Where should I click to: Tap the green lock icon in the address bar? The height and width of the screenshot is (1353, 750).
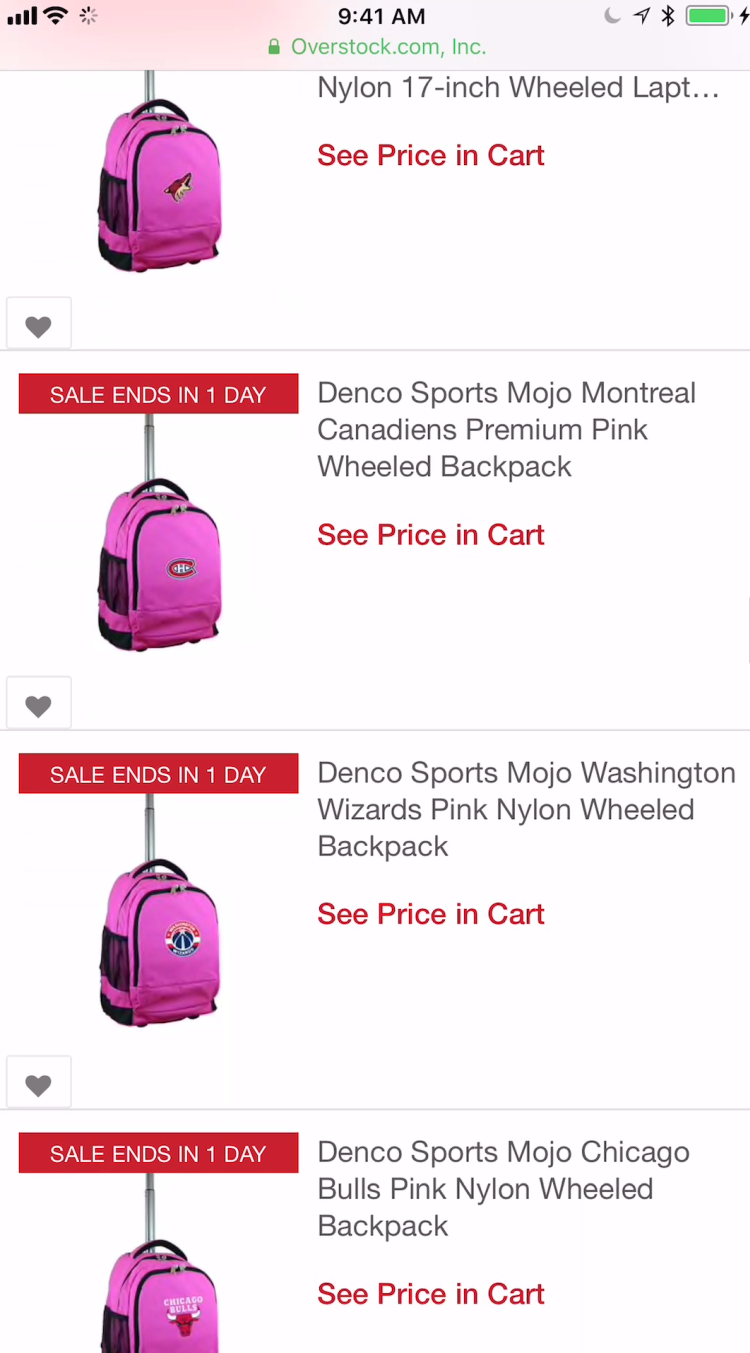tap(274, 47)
